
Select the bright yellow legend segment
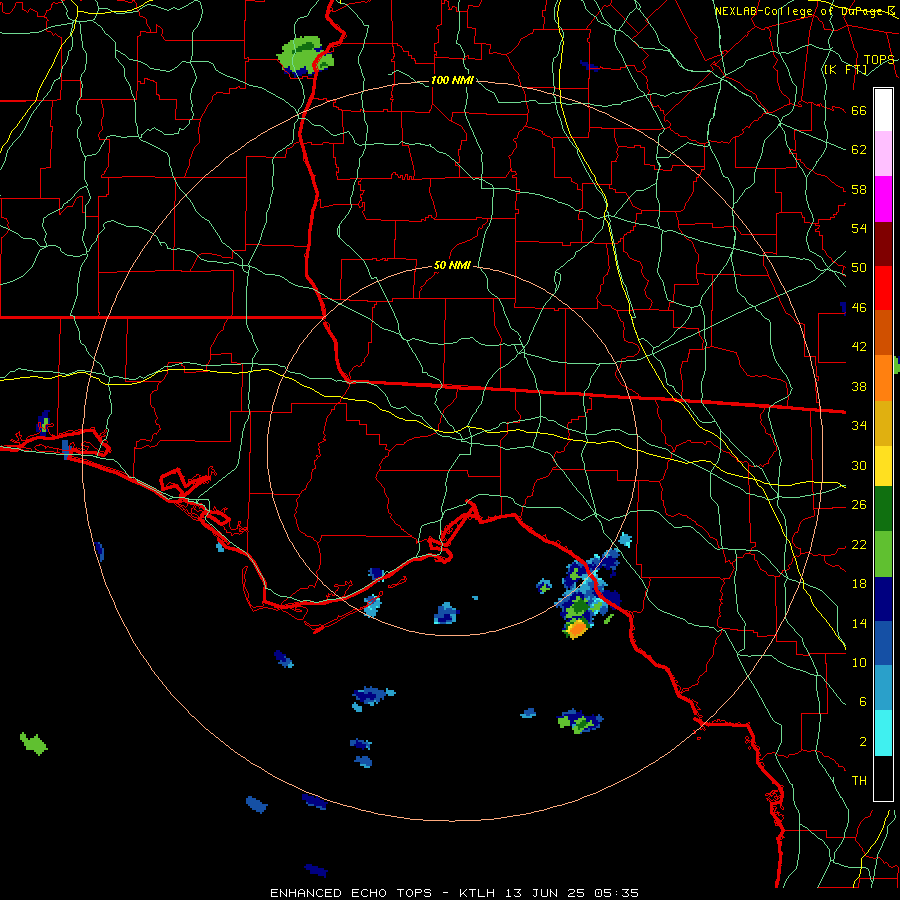[883, 466]
